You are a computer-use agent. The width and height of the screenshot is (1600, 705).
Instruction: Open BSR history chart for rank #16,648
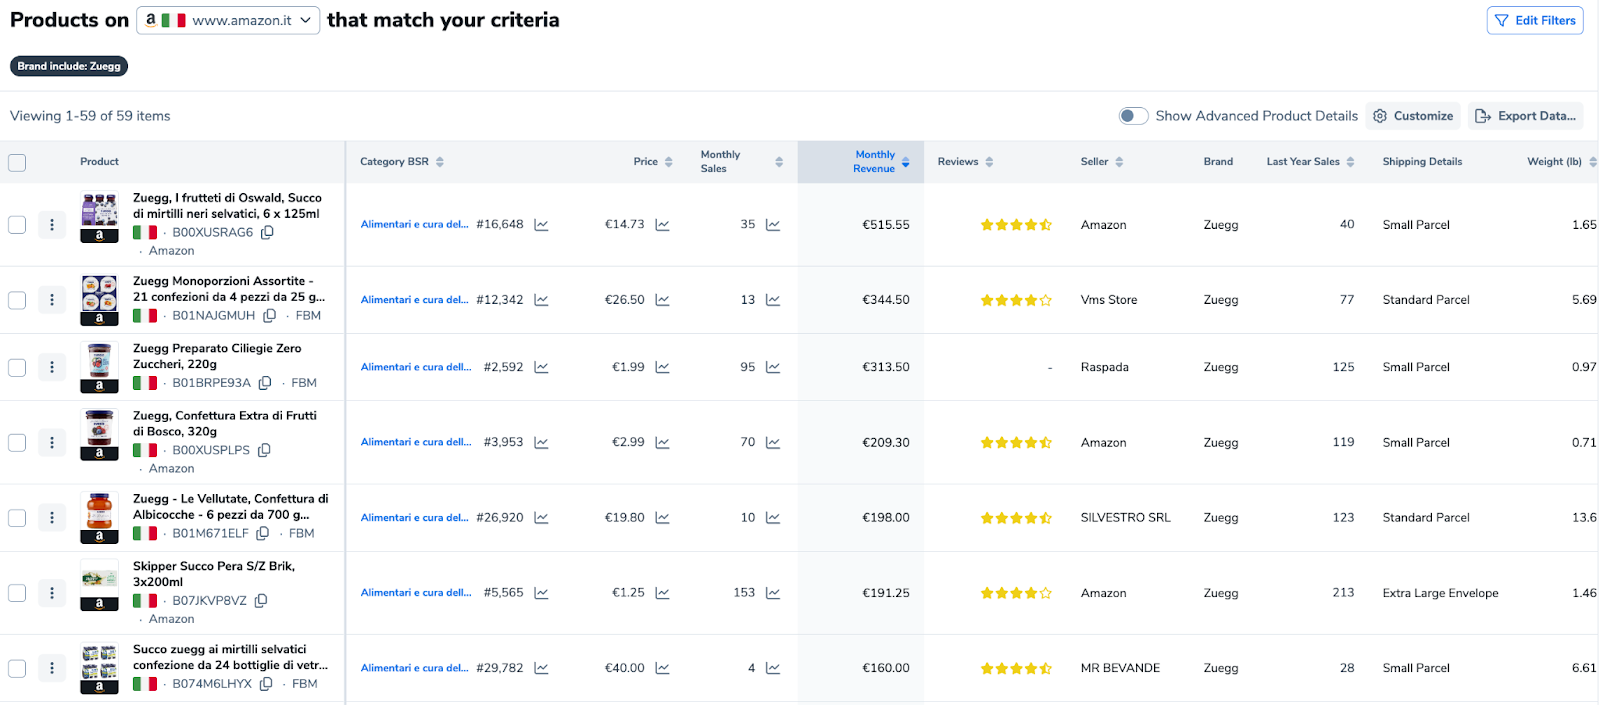click(541, 225)
